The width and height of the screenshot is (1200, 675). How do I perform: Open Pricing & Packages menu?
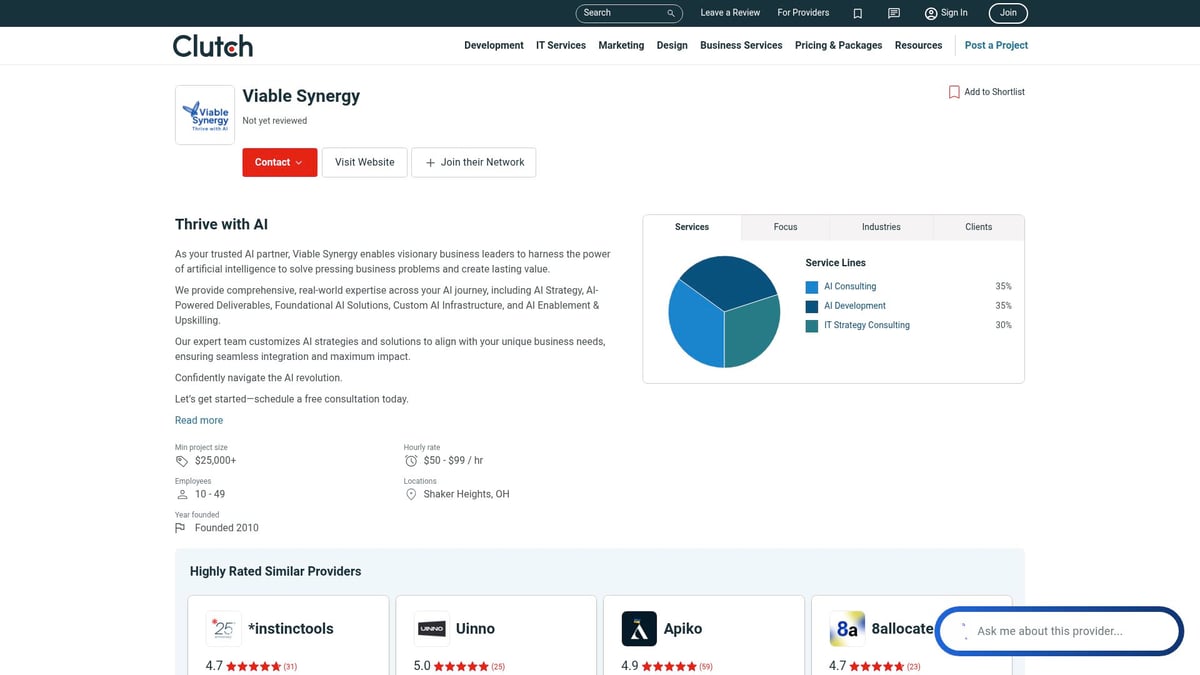tap(839, 46)
